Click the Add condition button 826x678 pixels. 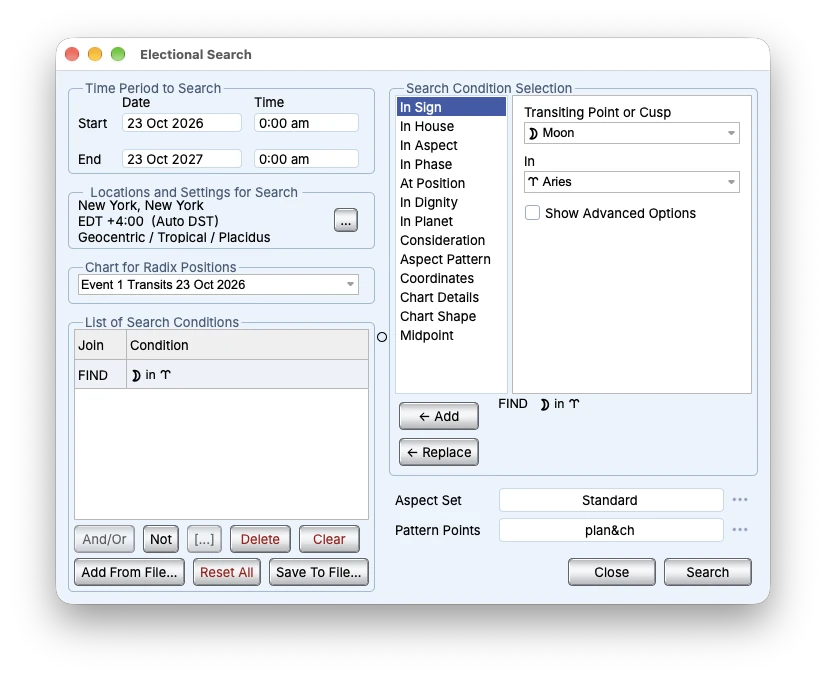click(x=439, y=416)
